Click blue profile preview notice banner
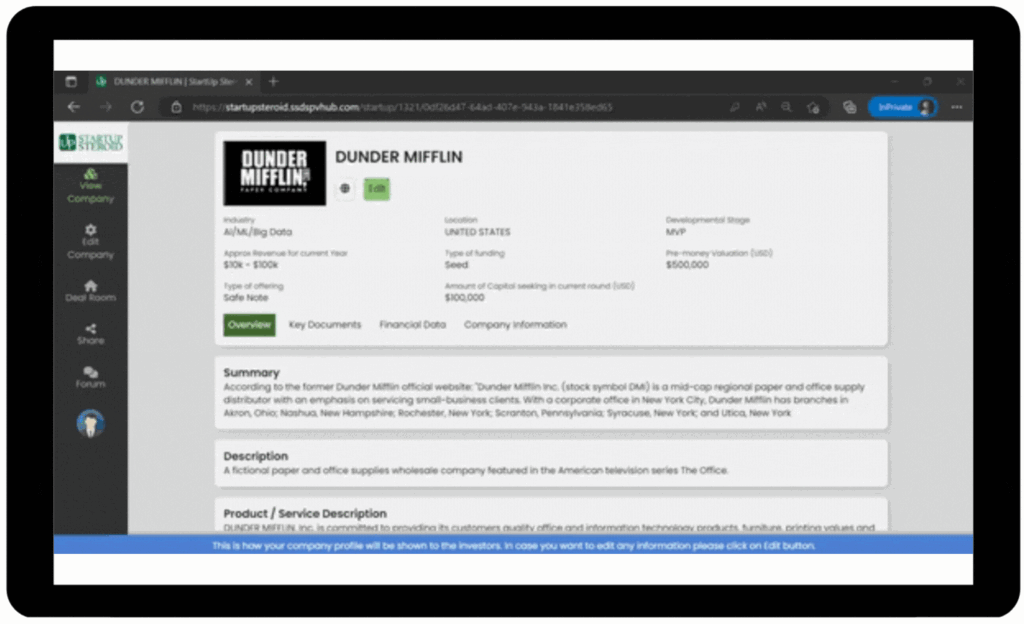This screenshot has height=624, width=1024. (x=513, y=545)
